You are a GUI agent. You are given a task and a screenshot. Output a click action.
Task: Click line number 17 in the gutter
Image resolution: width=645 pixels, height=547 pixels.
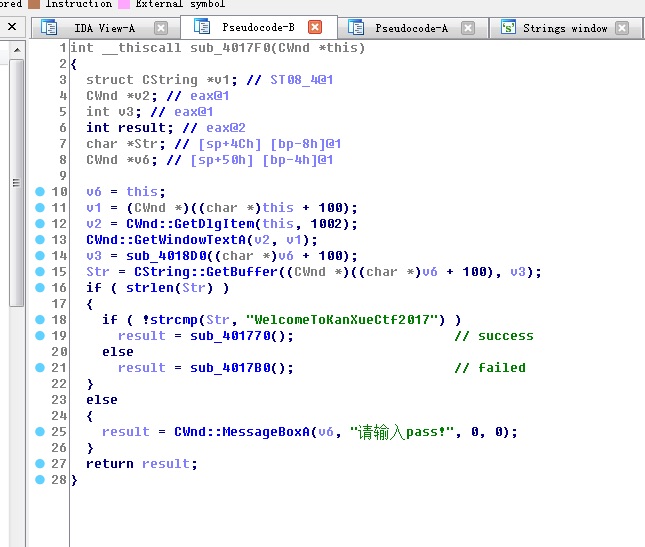pyautogui.click(x=59, y=304)
